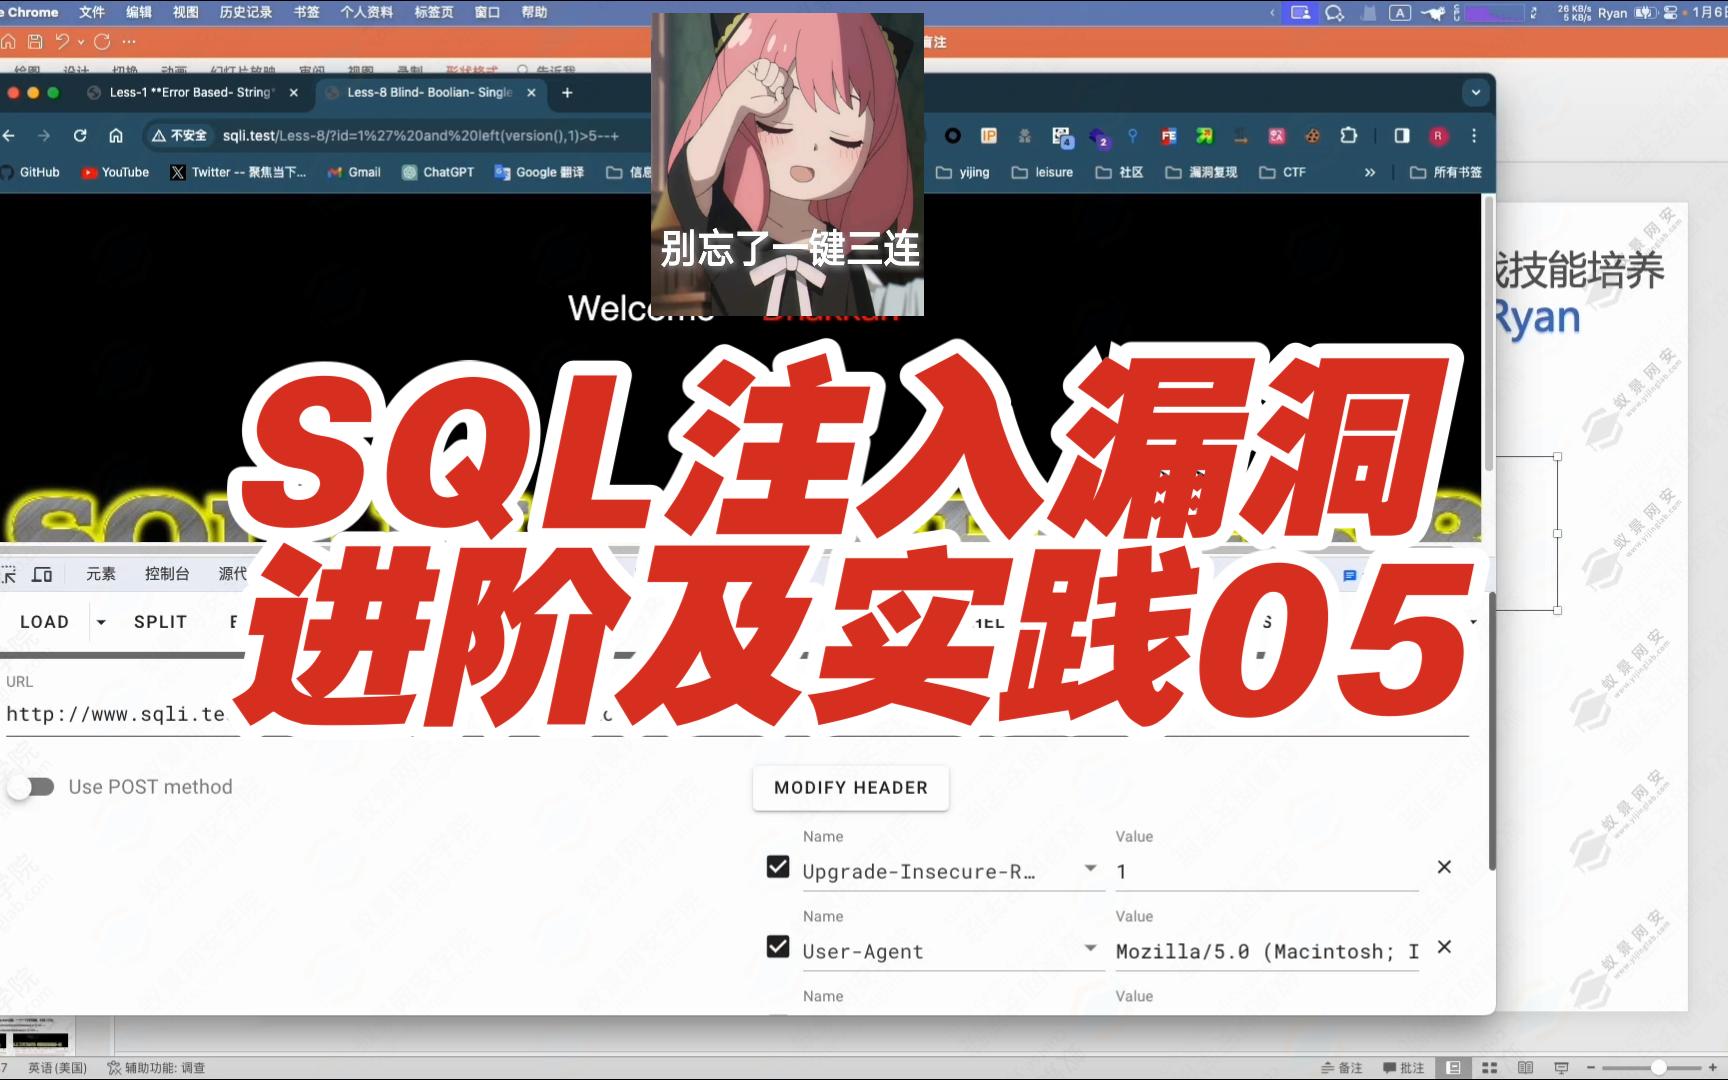Click the Chrome address bar URL
This screenshot has height=1080, width=1728.
421,136
